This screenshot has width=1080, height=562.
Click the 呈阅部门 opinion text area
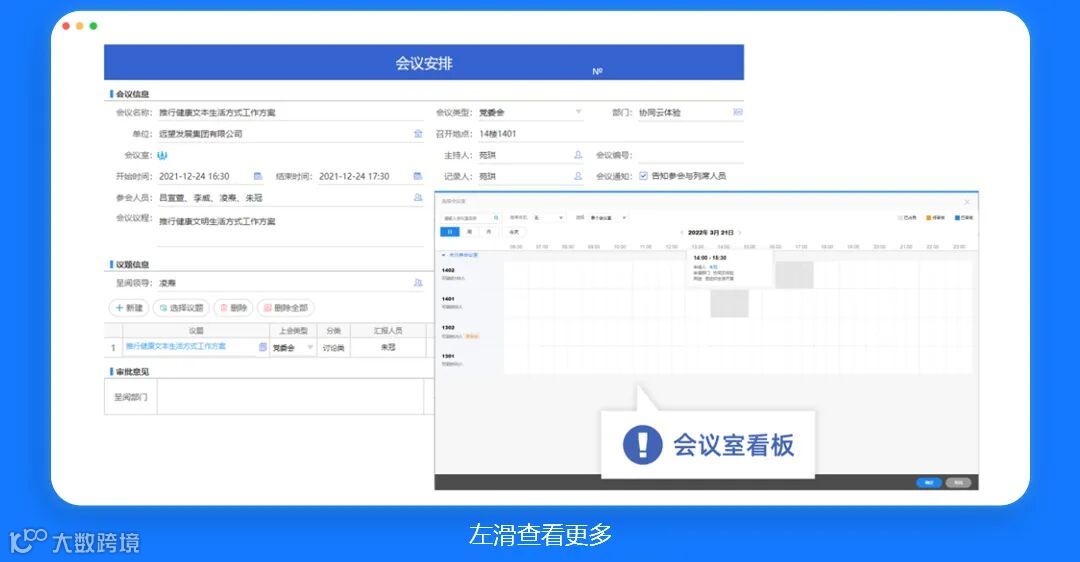[291, 397]
